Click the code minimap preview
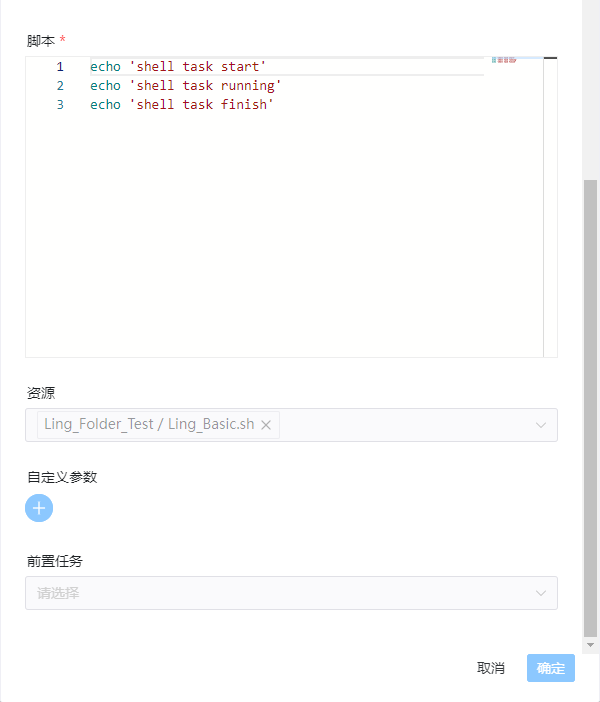This screenshot has width=600, height=702. 504,60
